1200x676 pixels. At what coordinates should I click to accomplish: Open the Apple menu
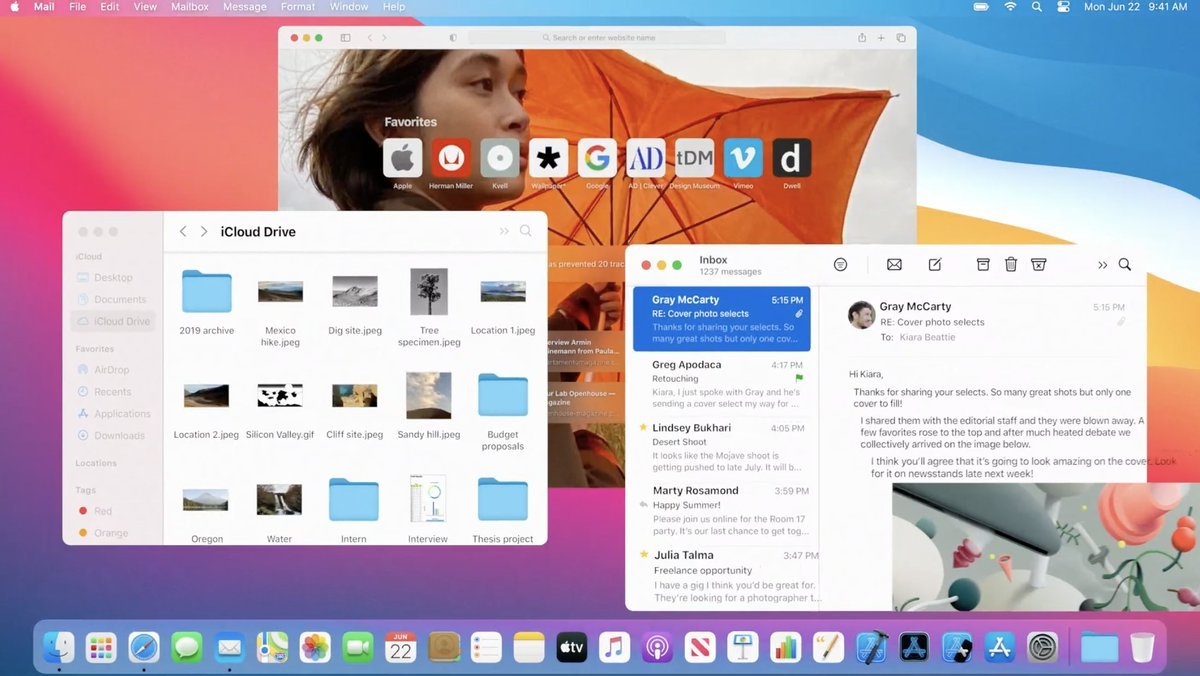14,7
